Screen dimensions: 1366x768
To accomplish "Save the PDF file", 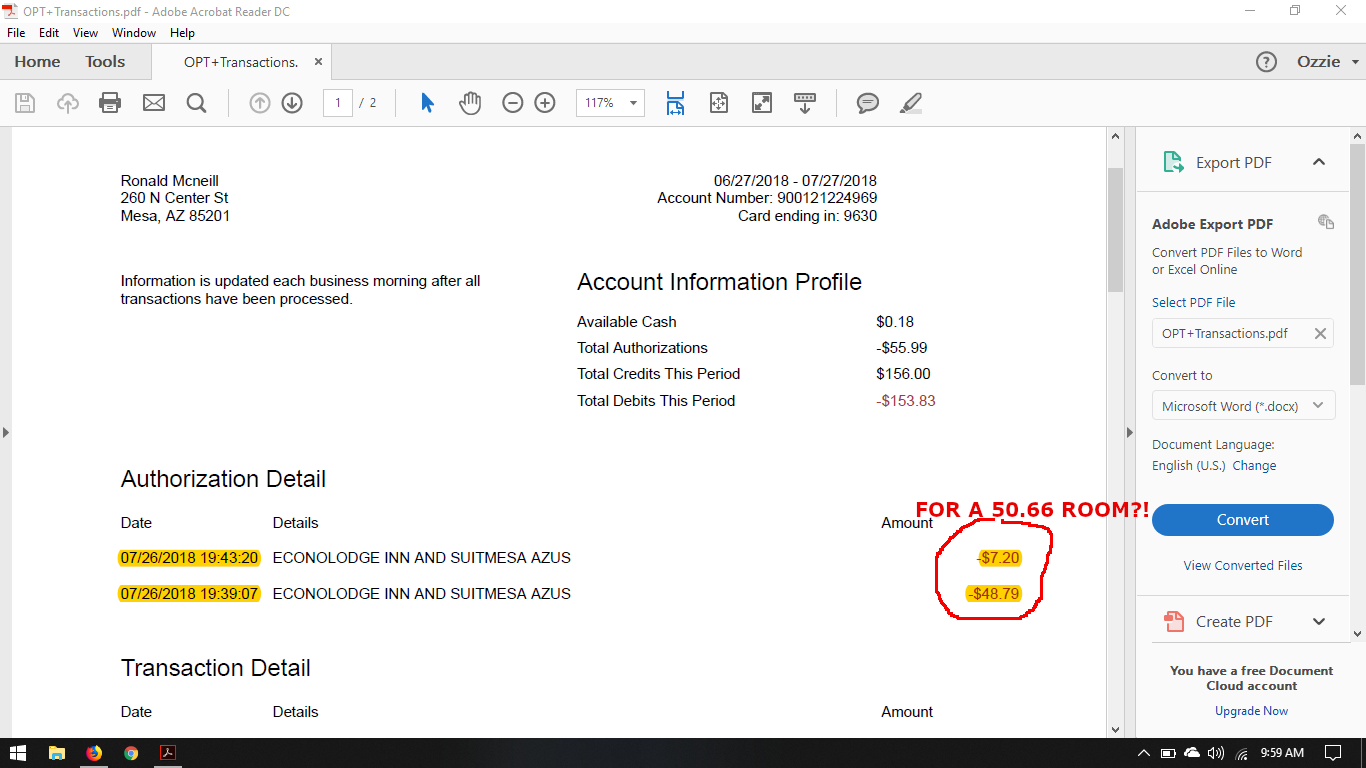I will [x=24, y=102].
